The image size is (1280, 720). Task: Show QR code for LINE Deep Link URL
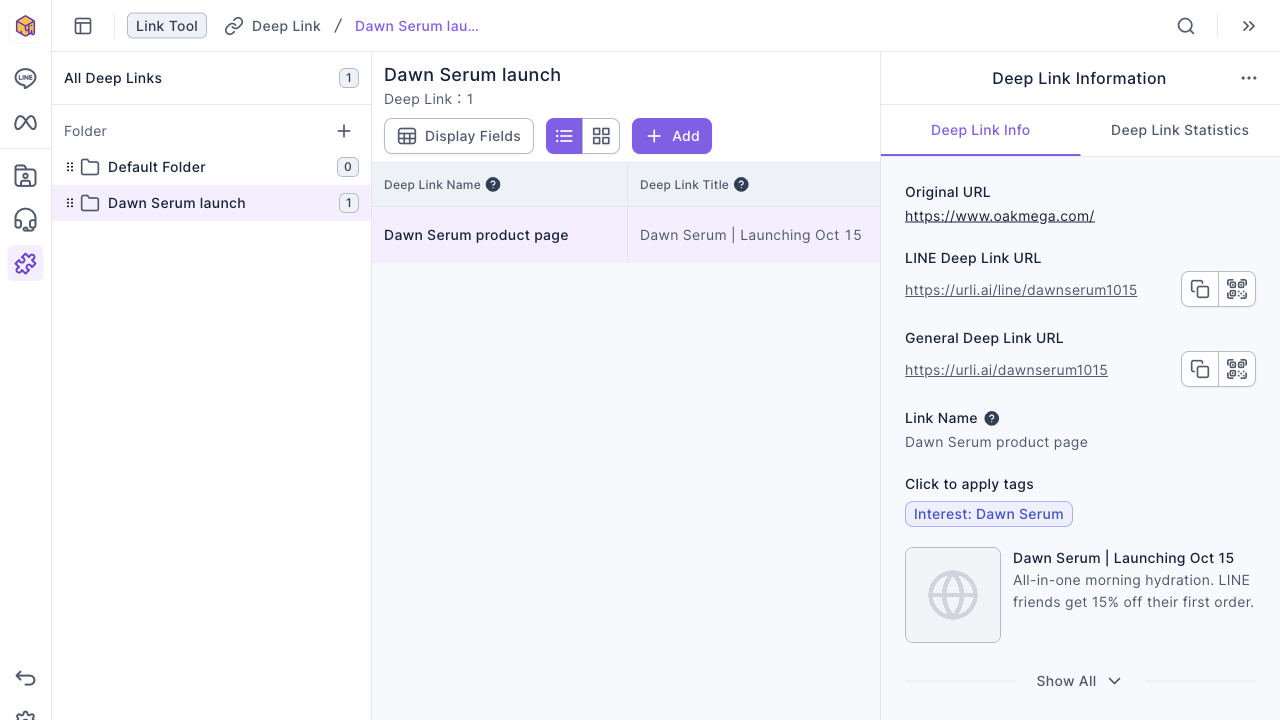[x=1237, y=289]
